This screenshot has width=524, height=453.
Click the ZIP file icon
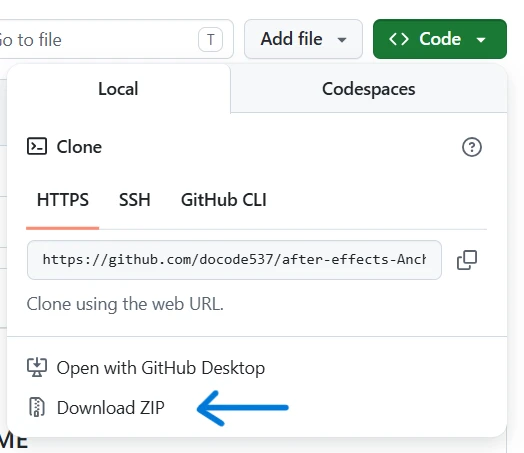(x=37, y=407)
